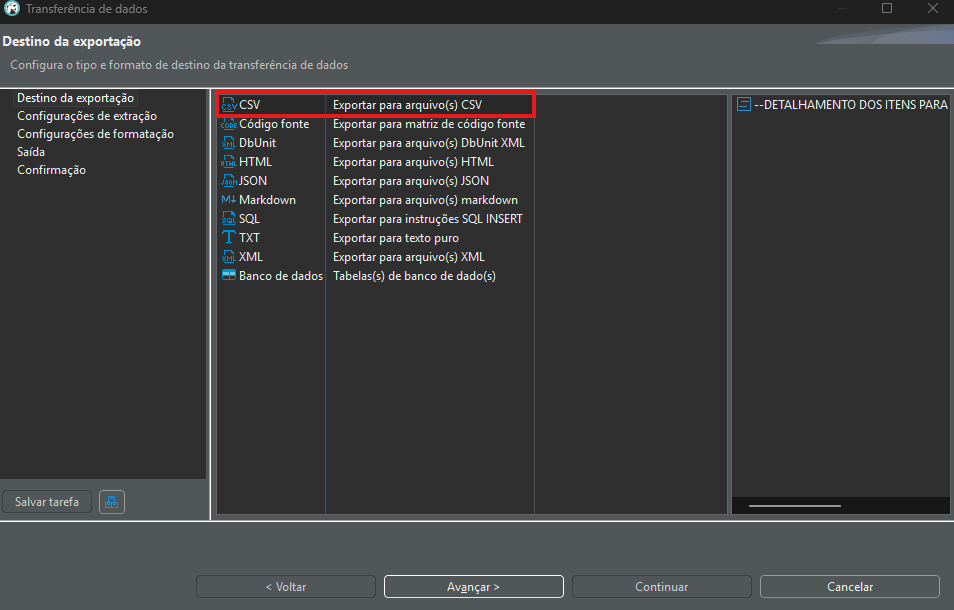Click the horizontal scrollbar in the query panel
The image size is (954, 610).
tap(795, 506)
